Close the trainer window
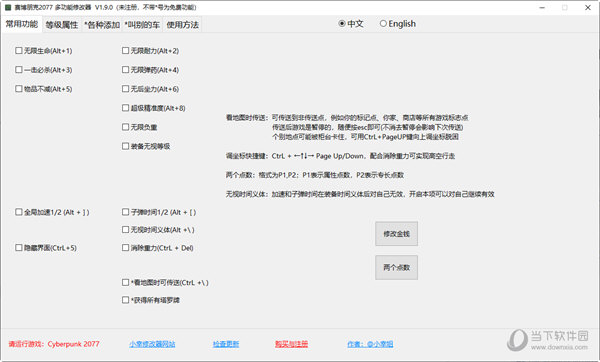Viewport: 600px width, 362px height. (x=588, y=8)
